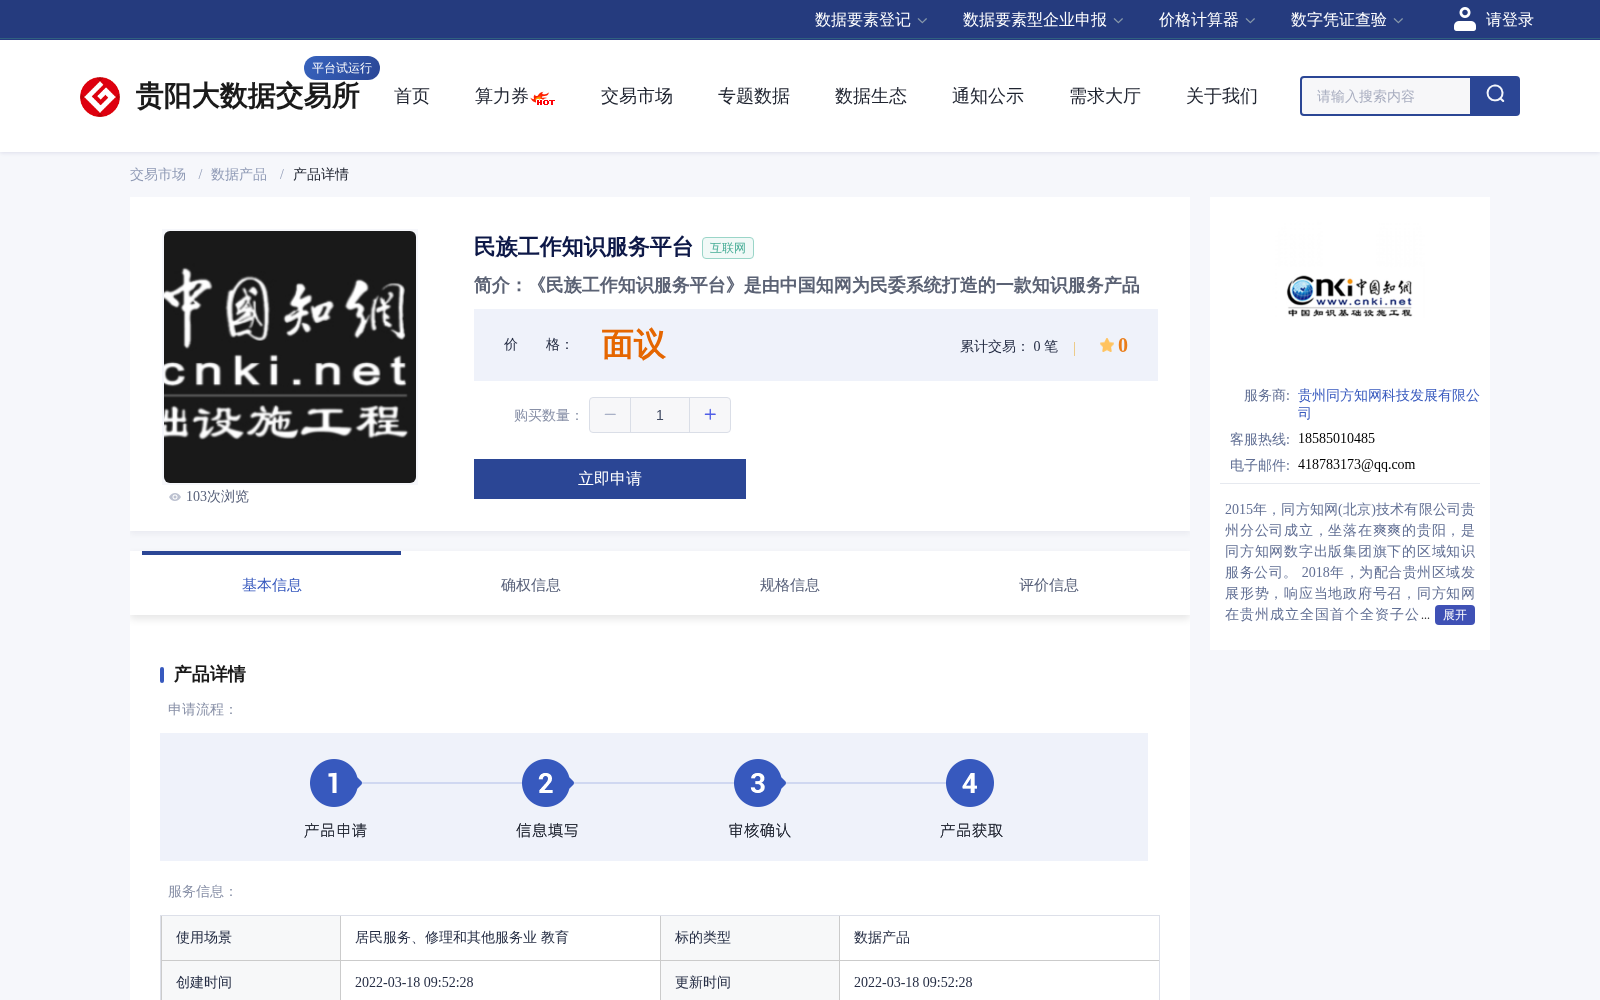Click the 更新时间 table cell
Image resolution: width=1600 pixels, height=1000 pixels.
(x=750, y=981)
